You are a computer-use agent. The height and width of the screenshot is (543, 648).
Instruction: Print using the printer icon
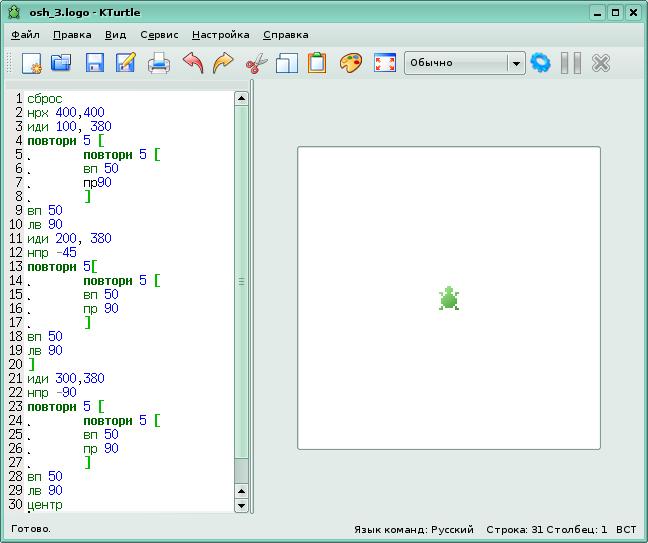point(159,63)
